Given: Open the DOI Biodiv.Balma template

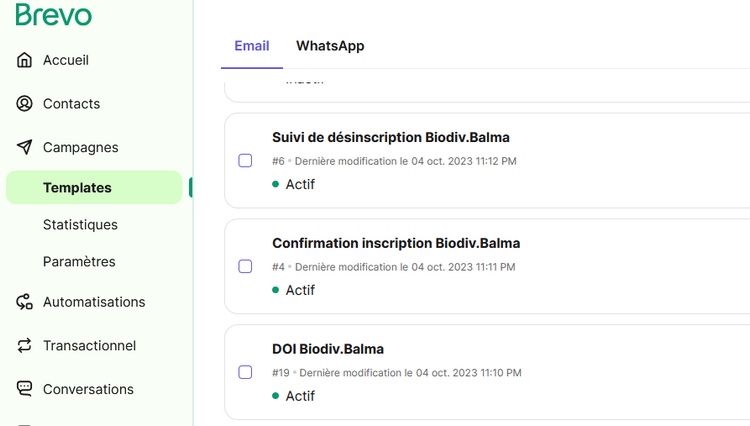Looking at the screenshot, I should tap(328, 349).
